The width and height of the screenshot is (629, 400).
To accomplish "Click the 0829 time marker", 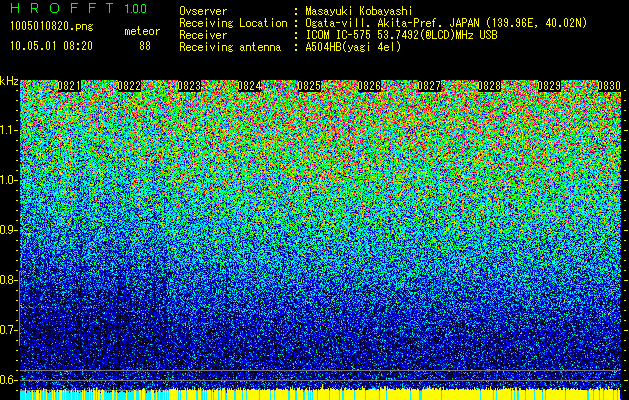I will tap(550, 86).
